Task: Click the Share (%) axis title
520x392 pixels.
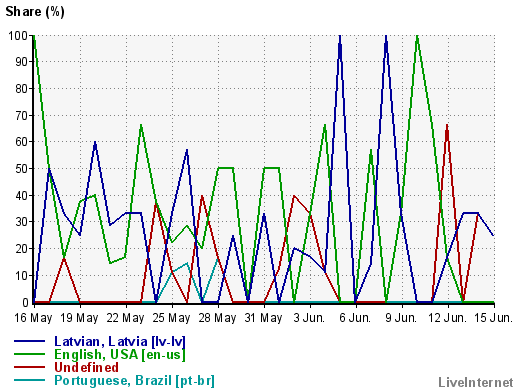Action: (35, 12)
